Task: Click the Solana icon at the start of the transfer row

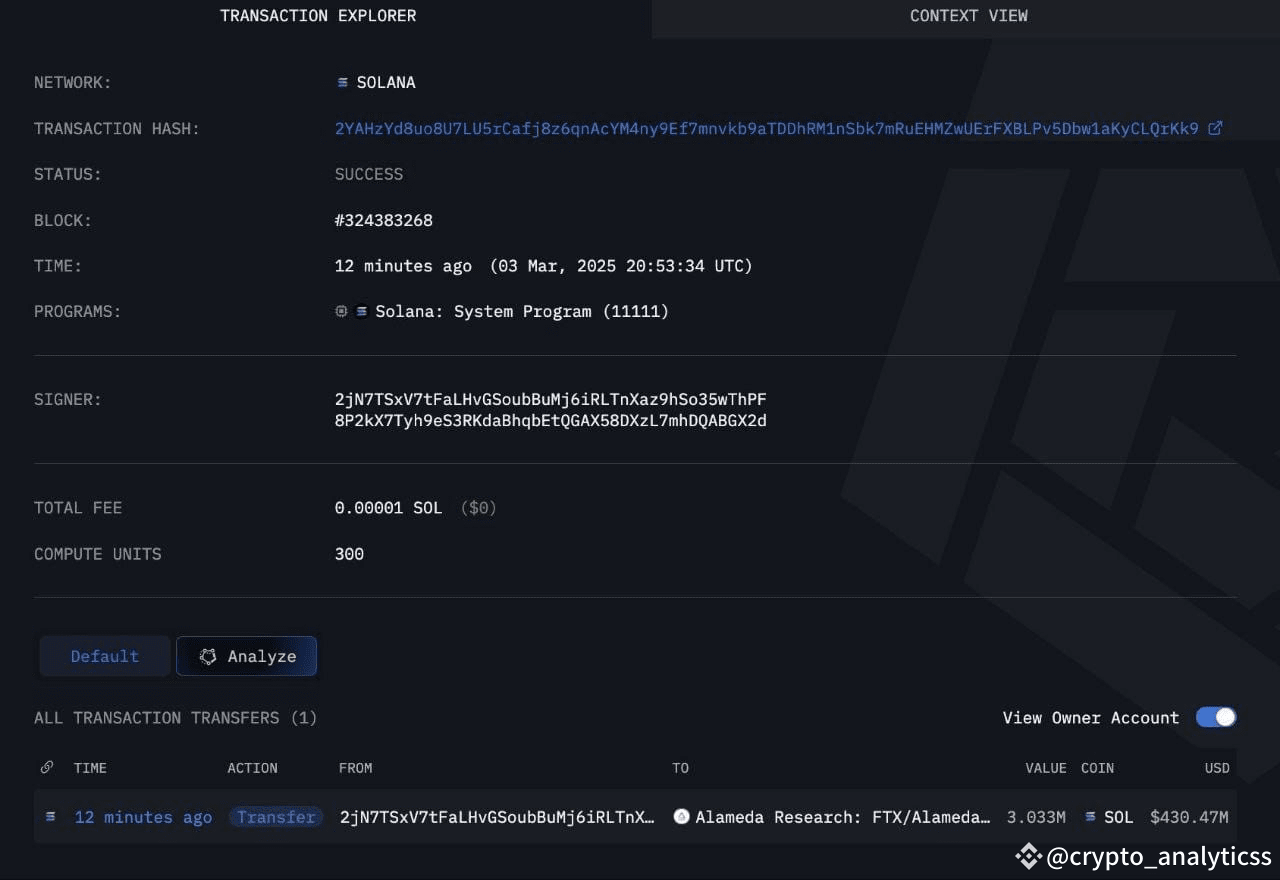Action: click(x=50, y=817)
